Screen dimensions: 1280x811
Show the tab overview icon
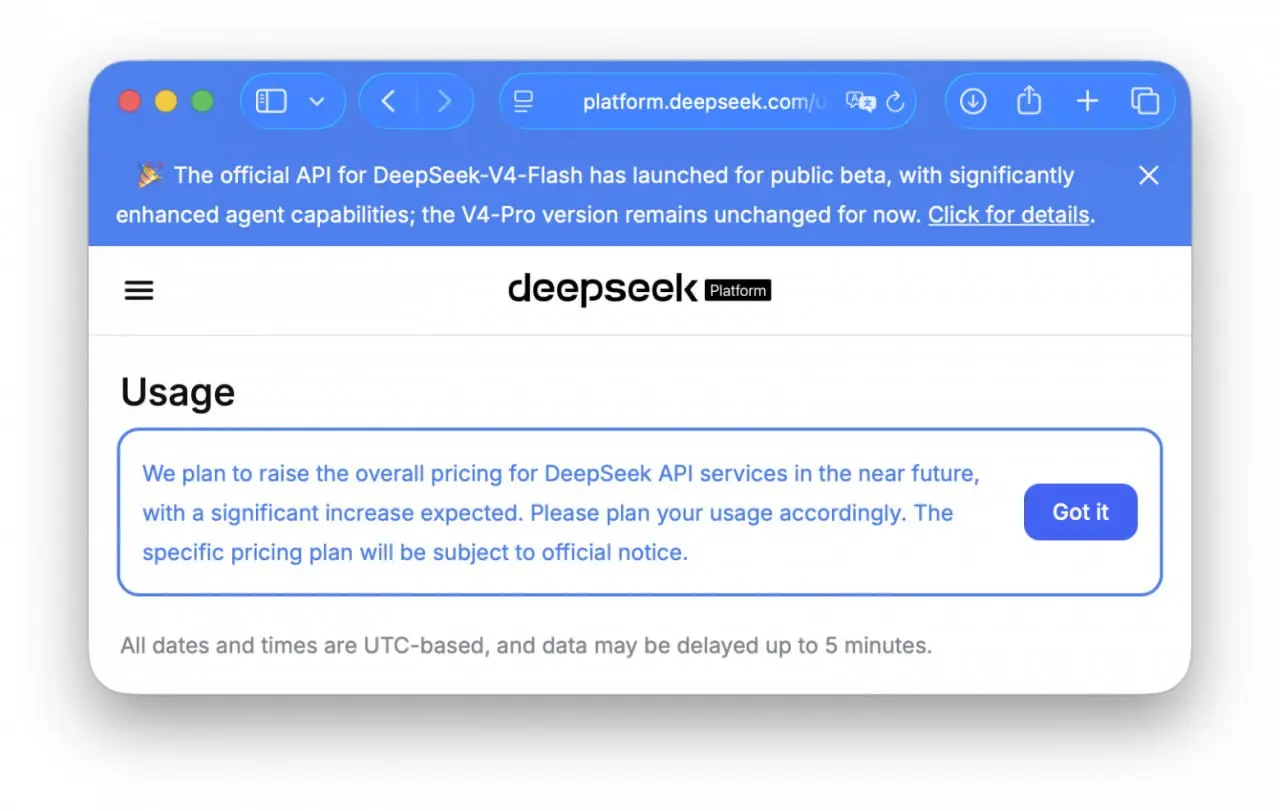click(1145, 101)
